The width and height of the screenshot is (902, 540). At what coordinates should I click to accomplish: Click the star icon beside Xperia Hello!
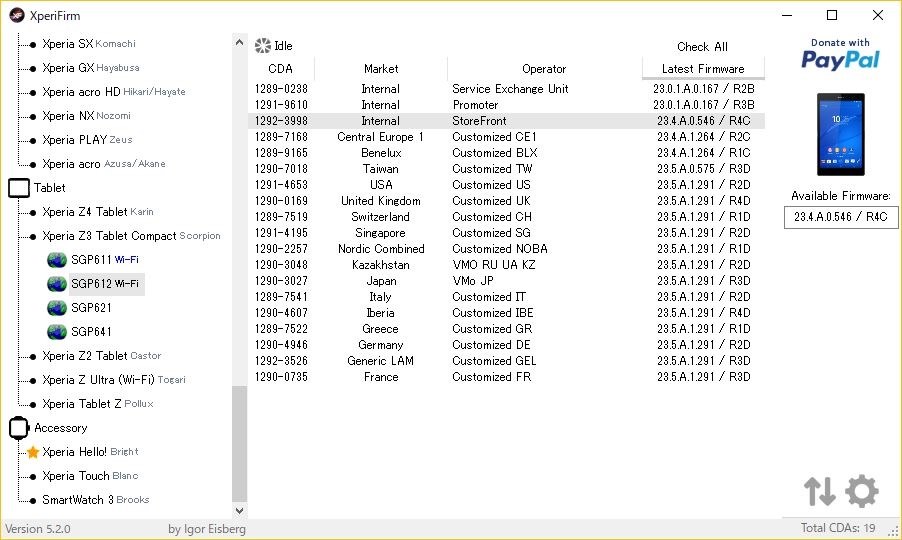[x=33, y=452]
